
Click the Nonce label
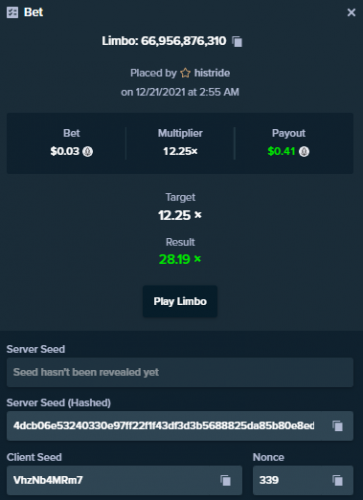268,457
